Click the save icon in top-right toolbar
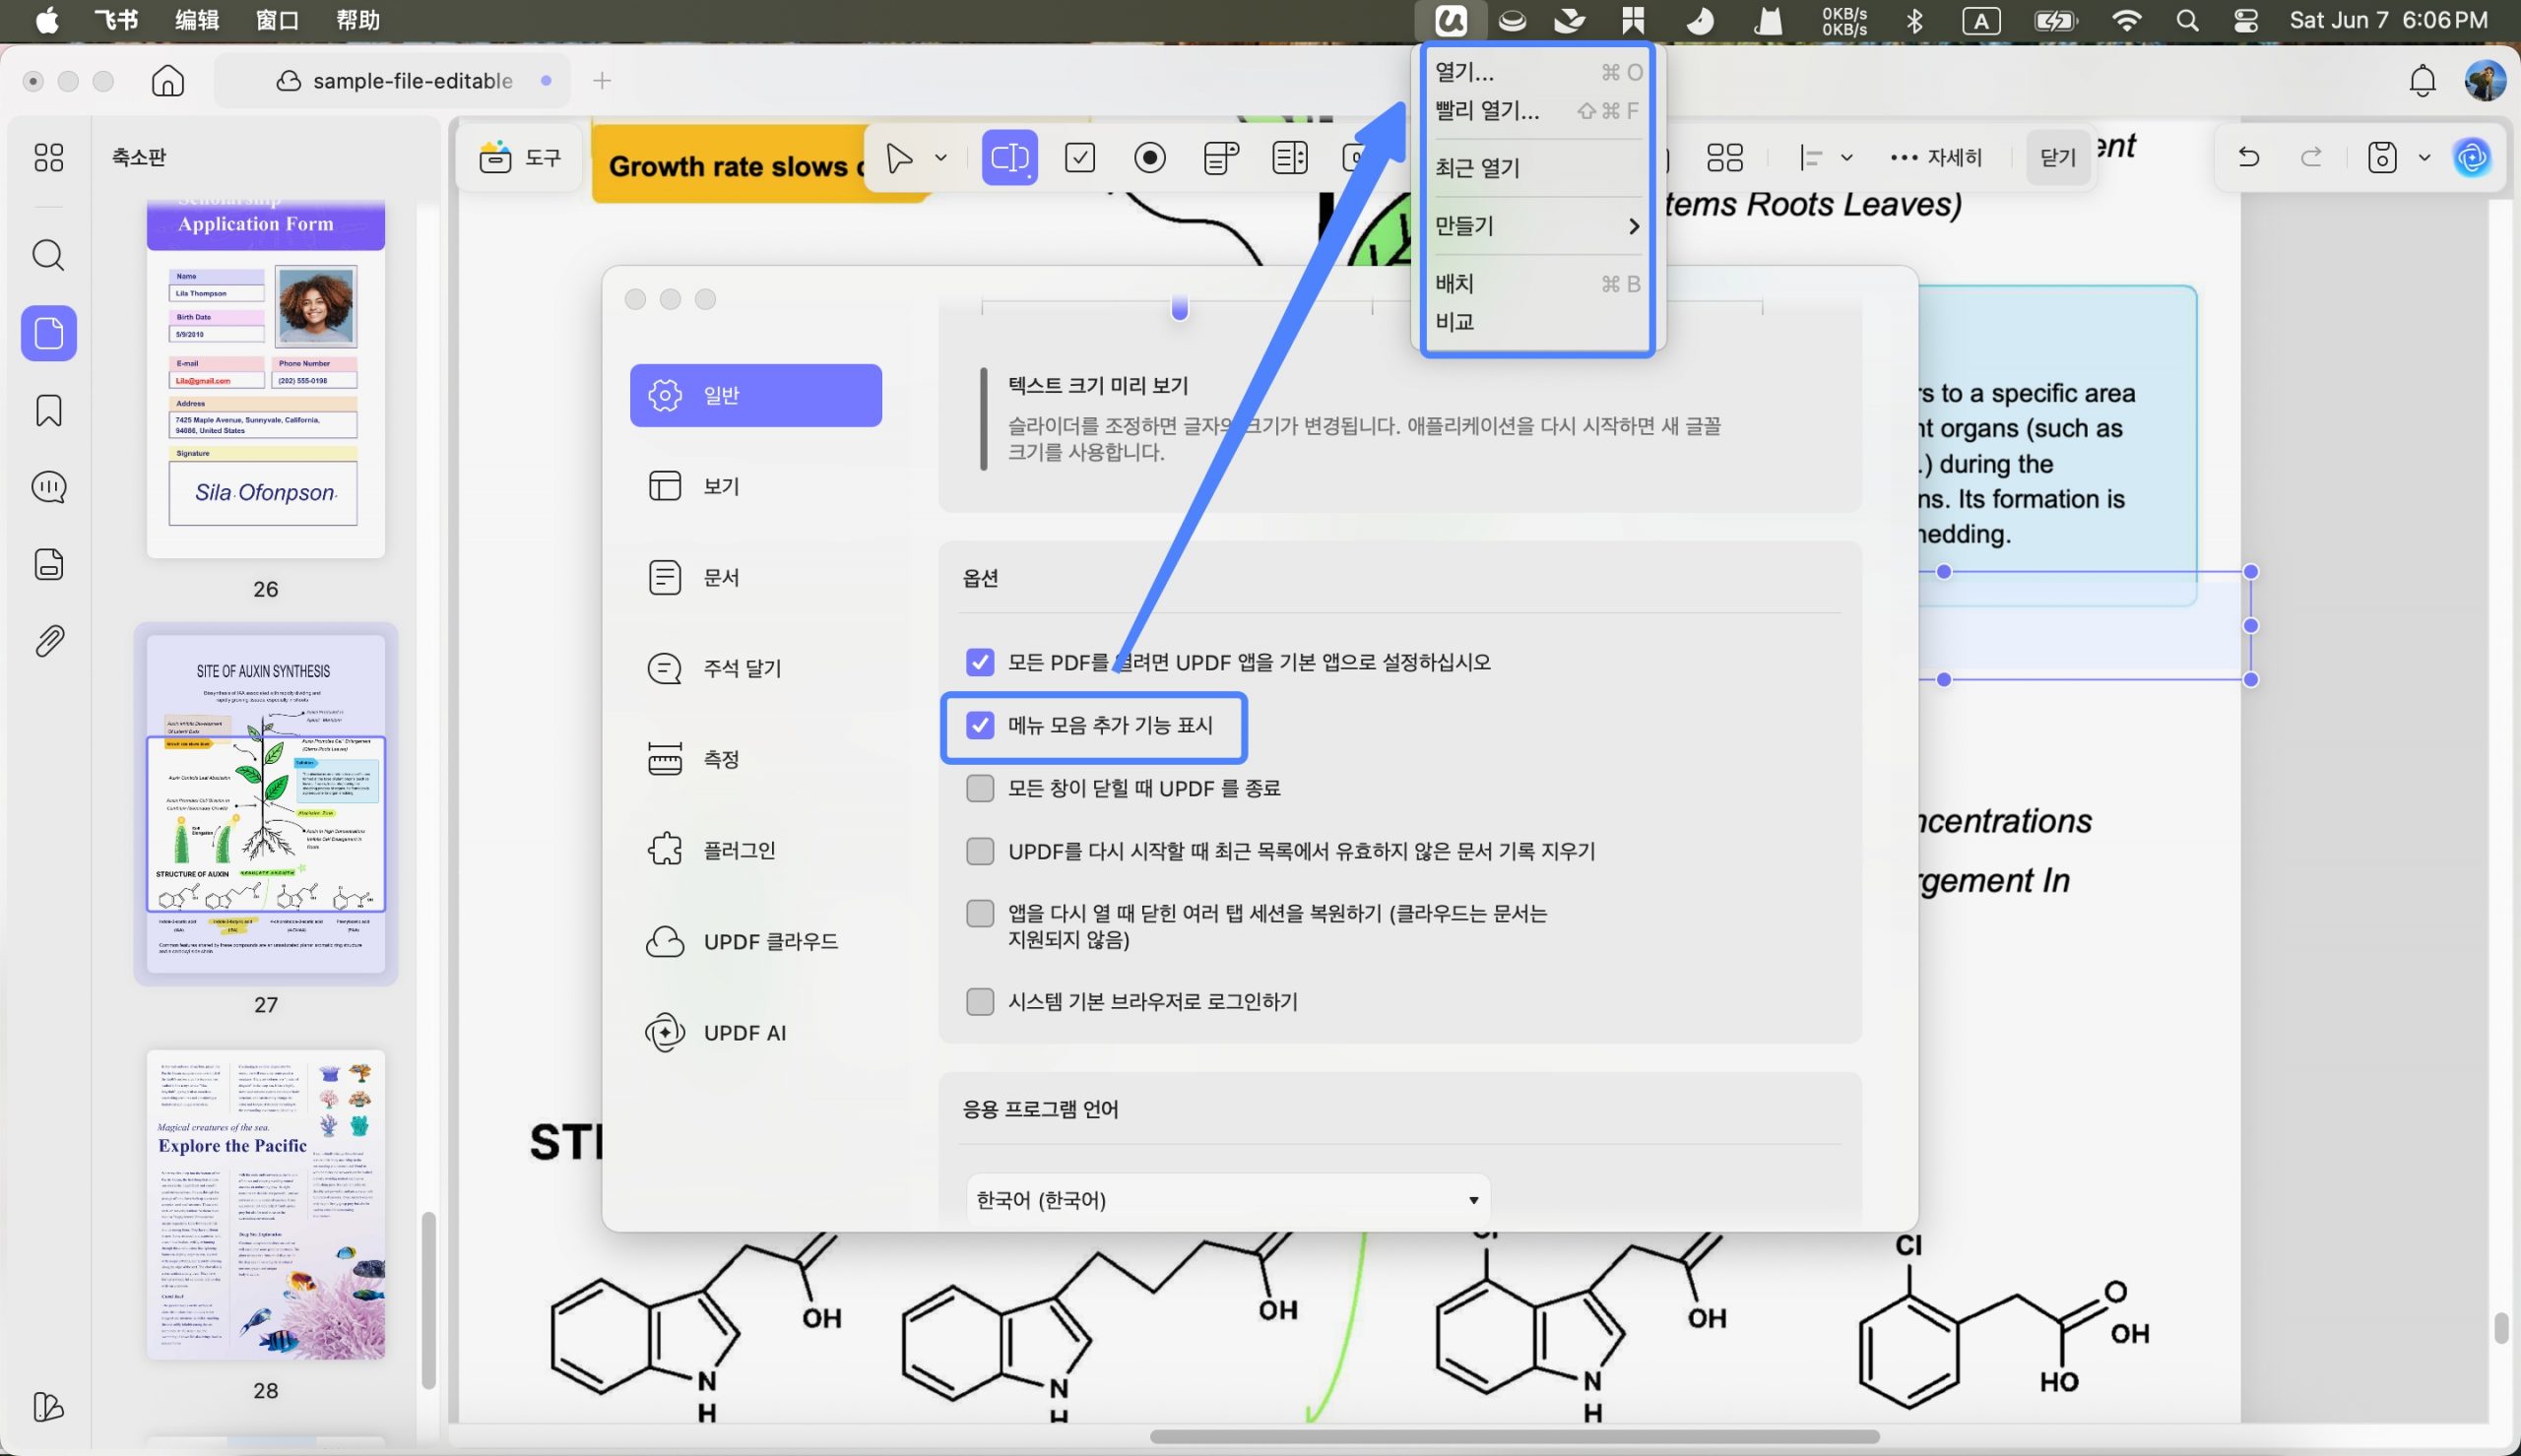This screenshot has height=1456, width=2521. coord(2382,158)
